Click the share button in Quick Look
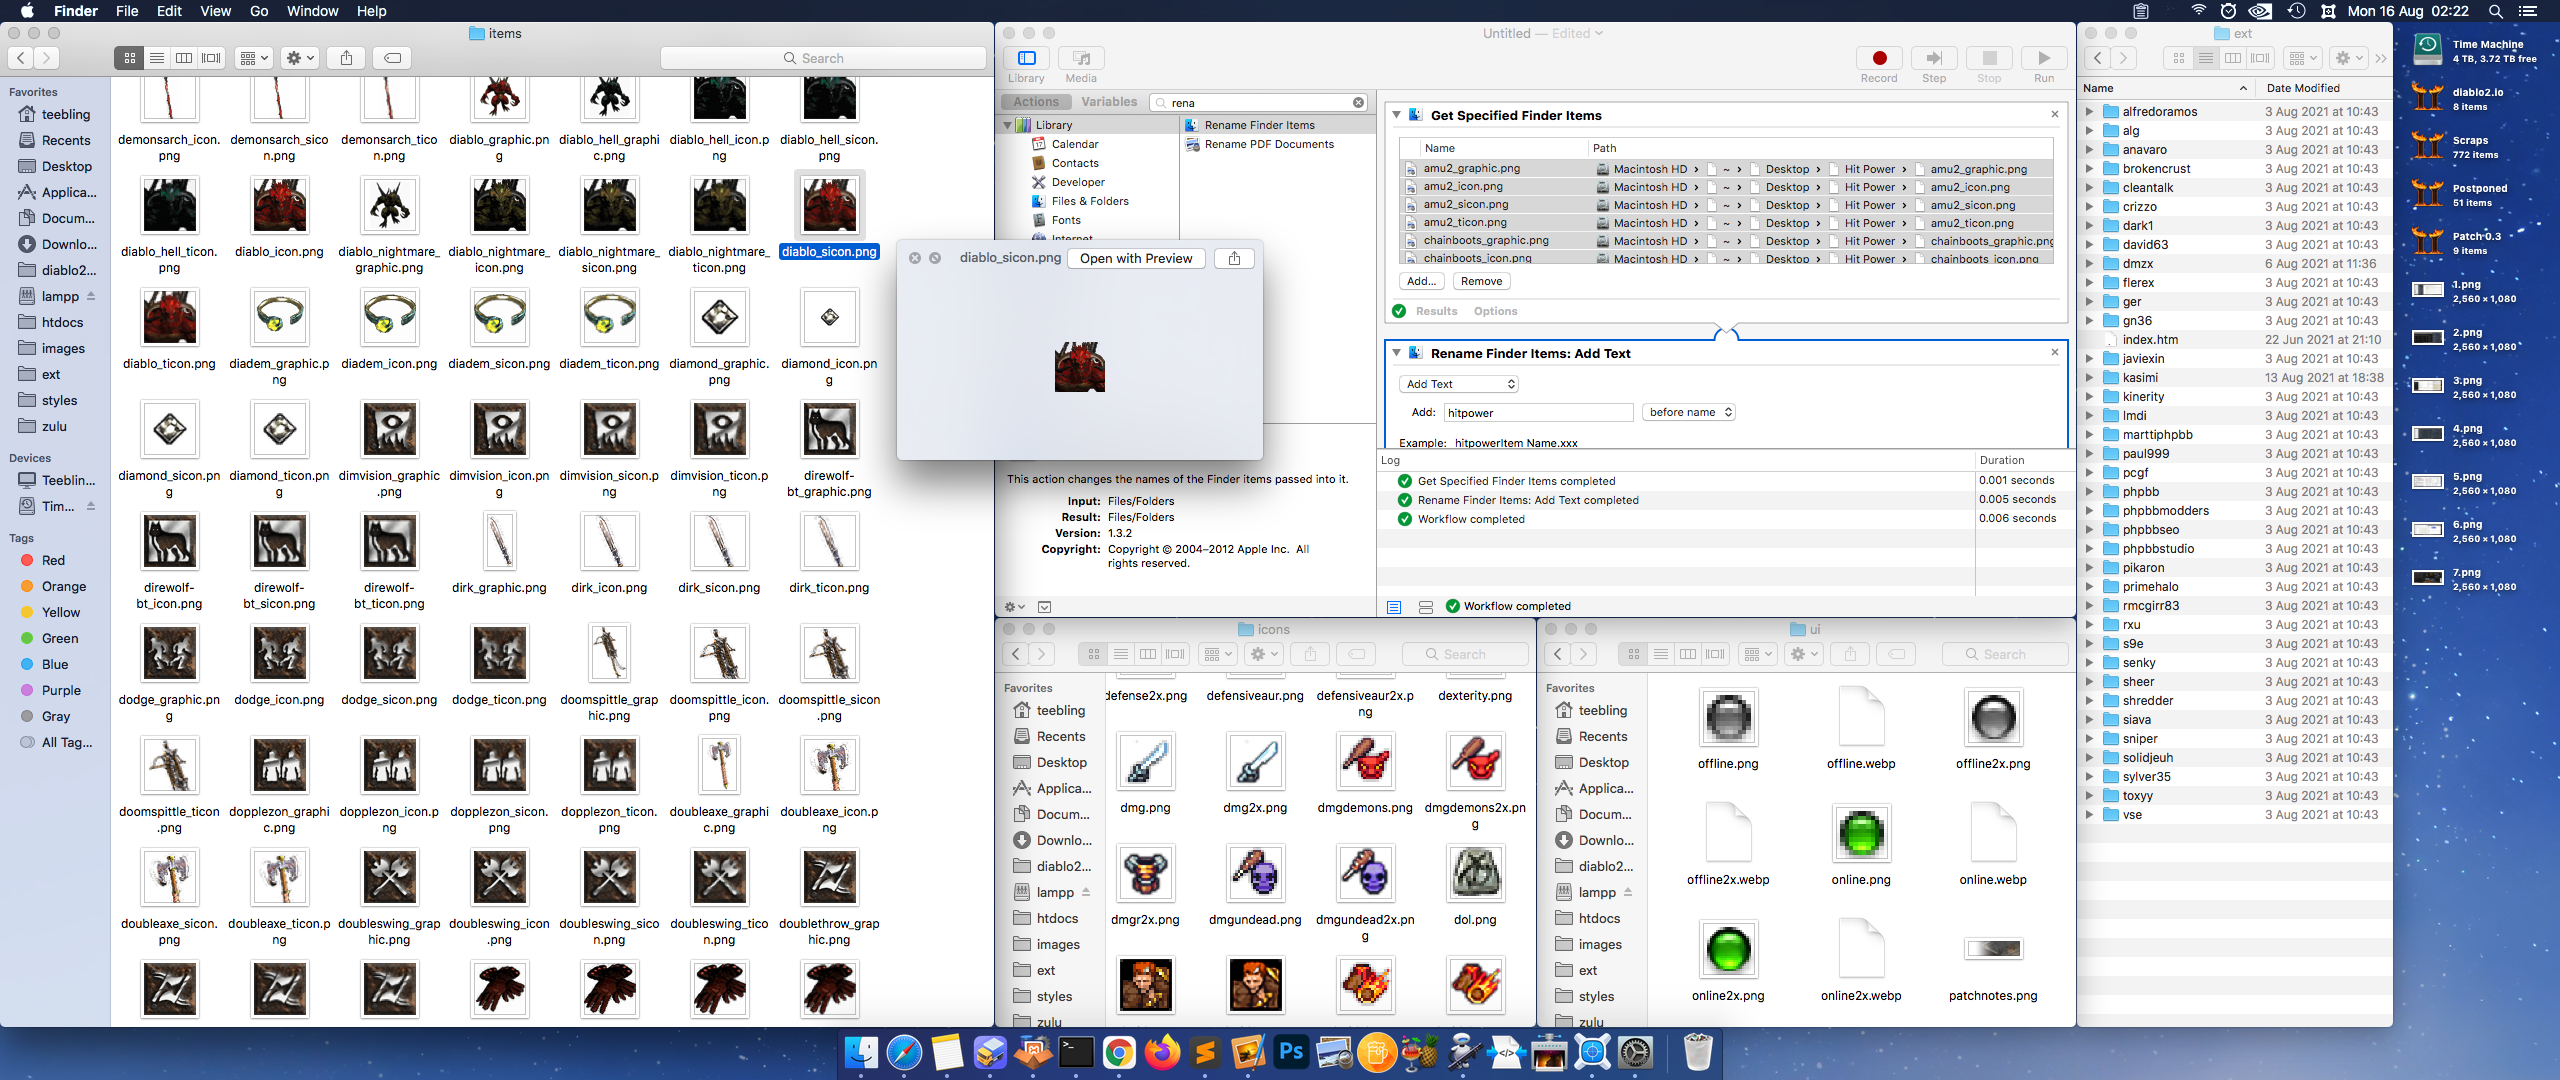Image resolution: width=2560 pixels, height=1080 pixels. 1234,258
